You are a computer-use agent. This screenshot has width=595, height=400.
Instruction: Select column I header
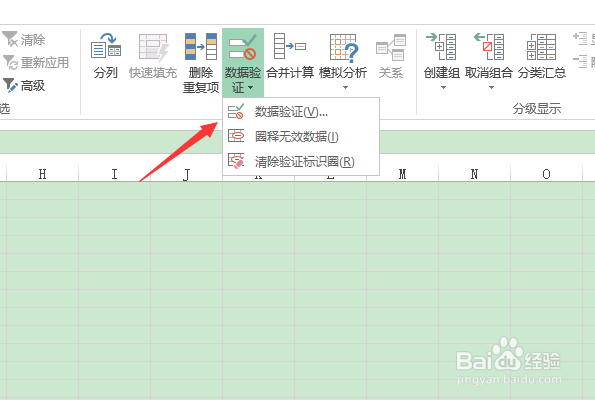coord(114,174)
